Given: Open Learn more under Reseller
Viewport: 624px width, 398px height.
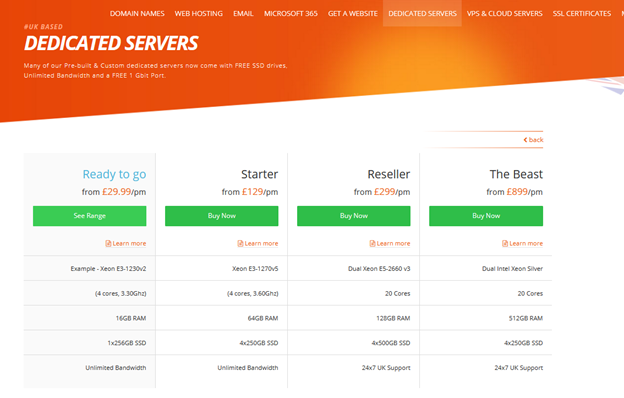Looking at the screenshot, I should pyautogui.click(x=394, y=243).
